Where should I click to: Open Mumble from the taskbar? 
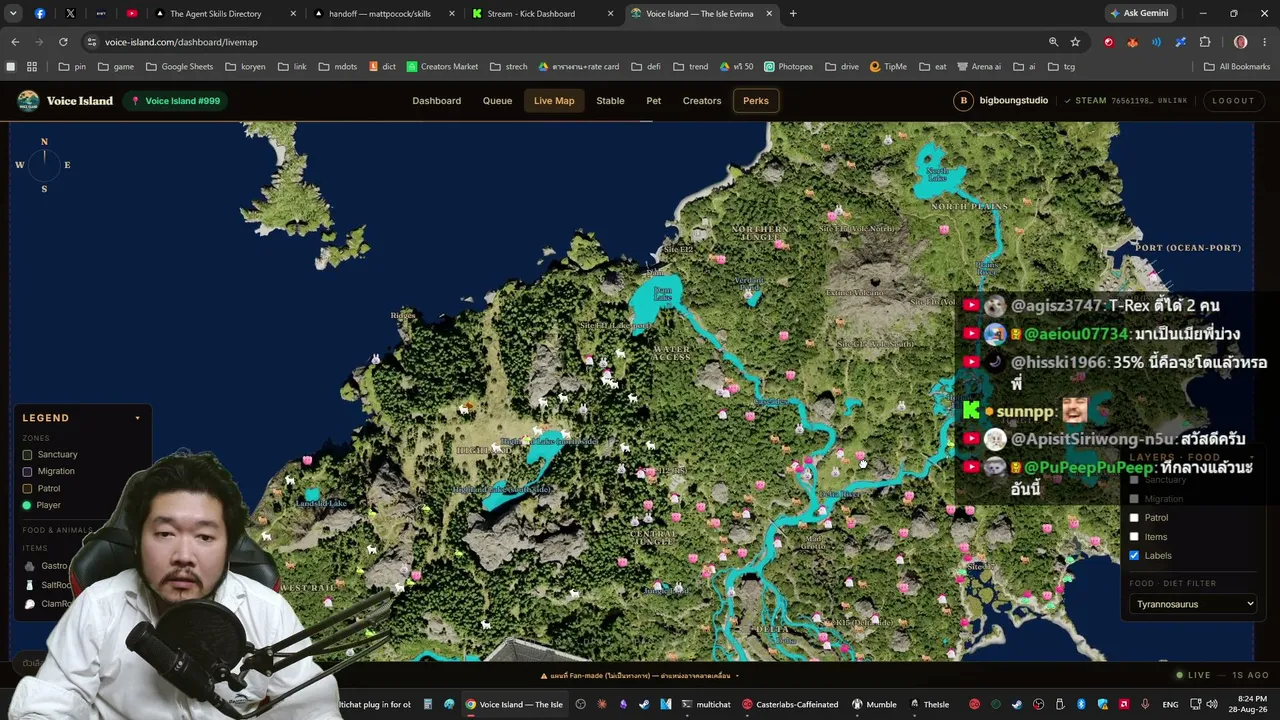[874, 704]
